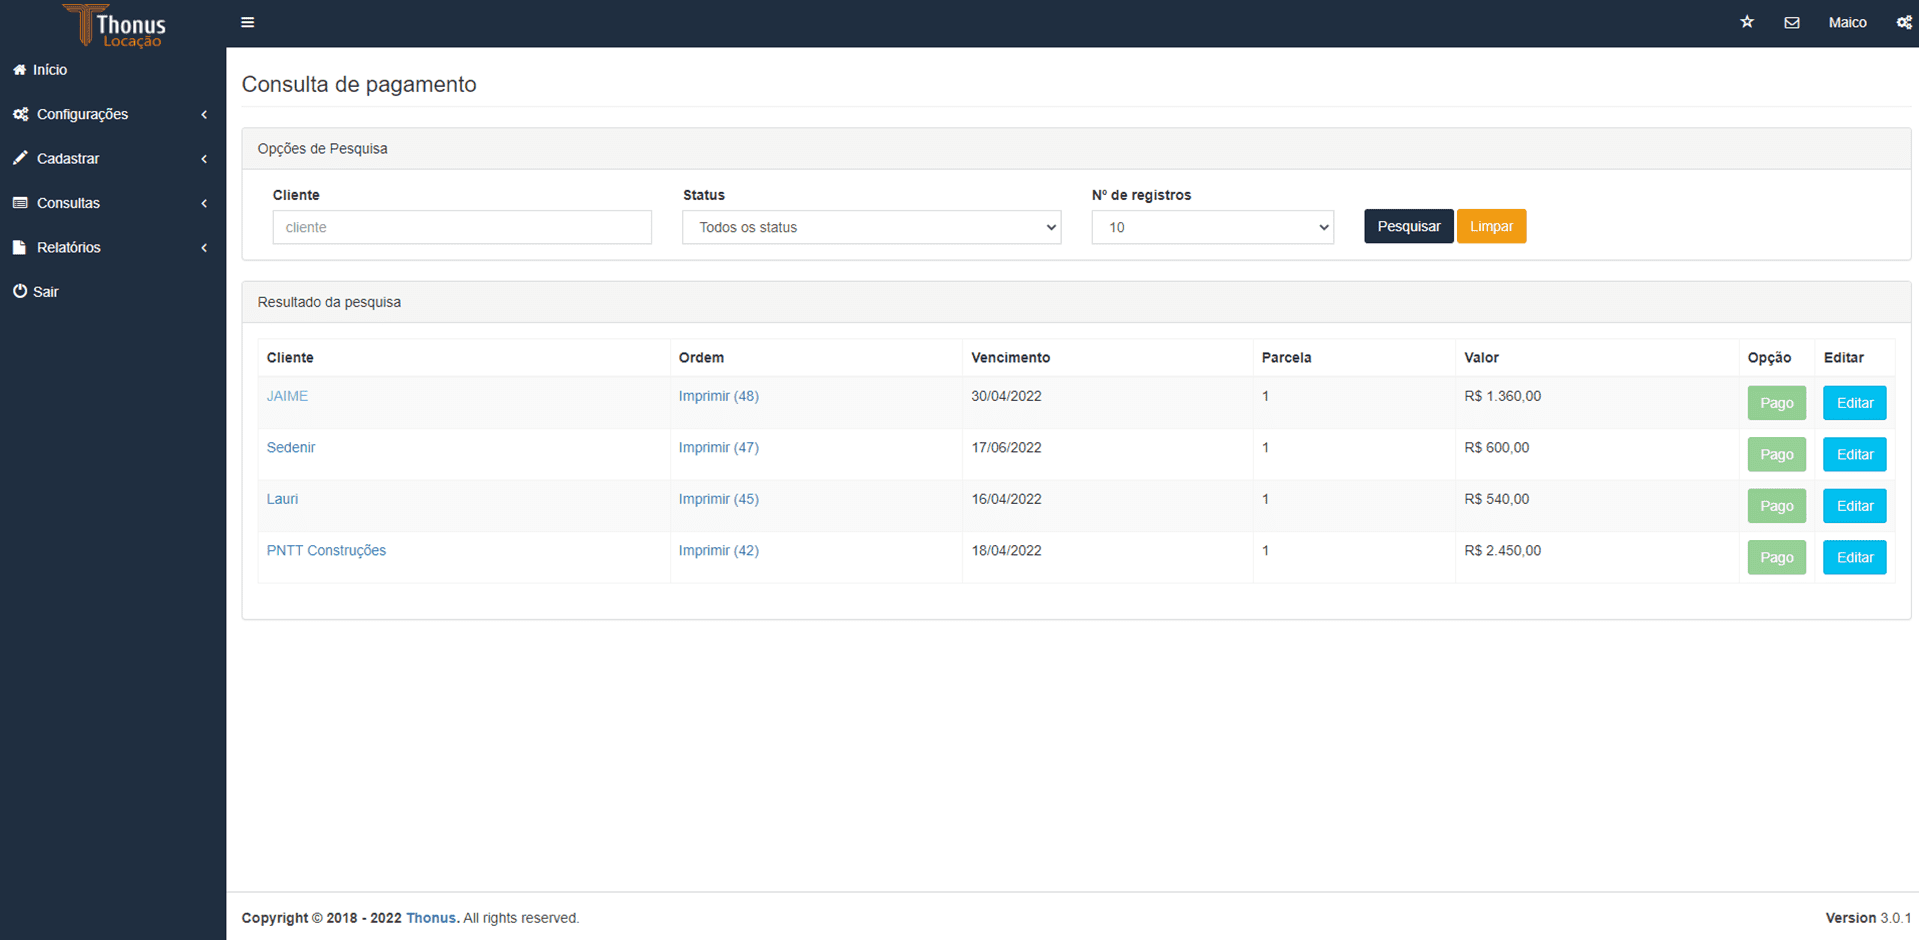Click the date 17/06/2022
Screen dimensions: 1919x940
click(x=1006, y=447)
